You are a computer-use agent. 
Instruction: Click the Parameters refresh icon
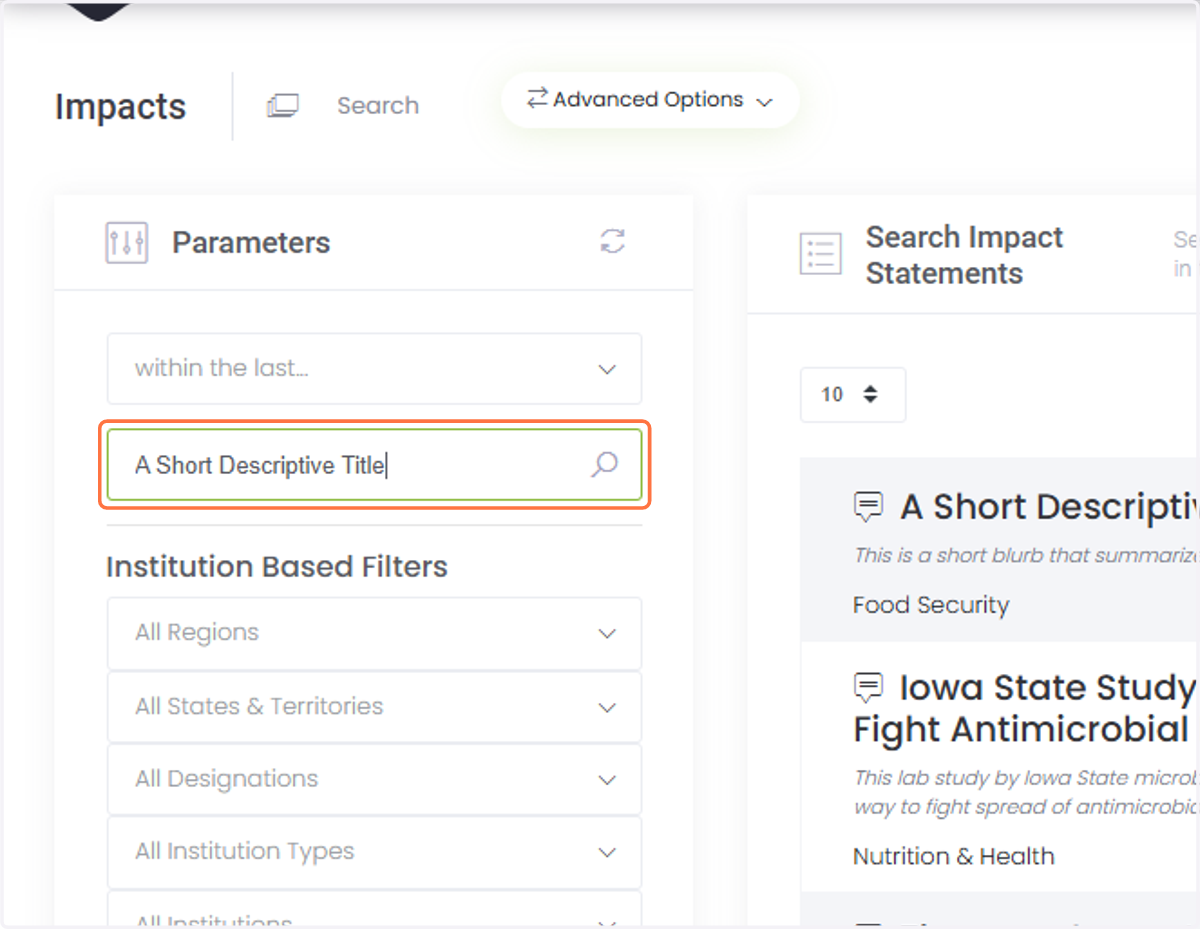pos(612,241)
